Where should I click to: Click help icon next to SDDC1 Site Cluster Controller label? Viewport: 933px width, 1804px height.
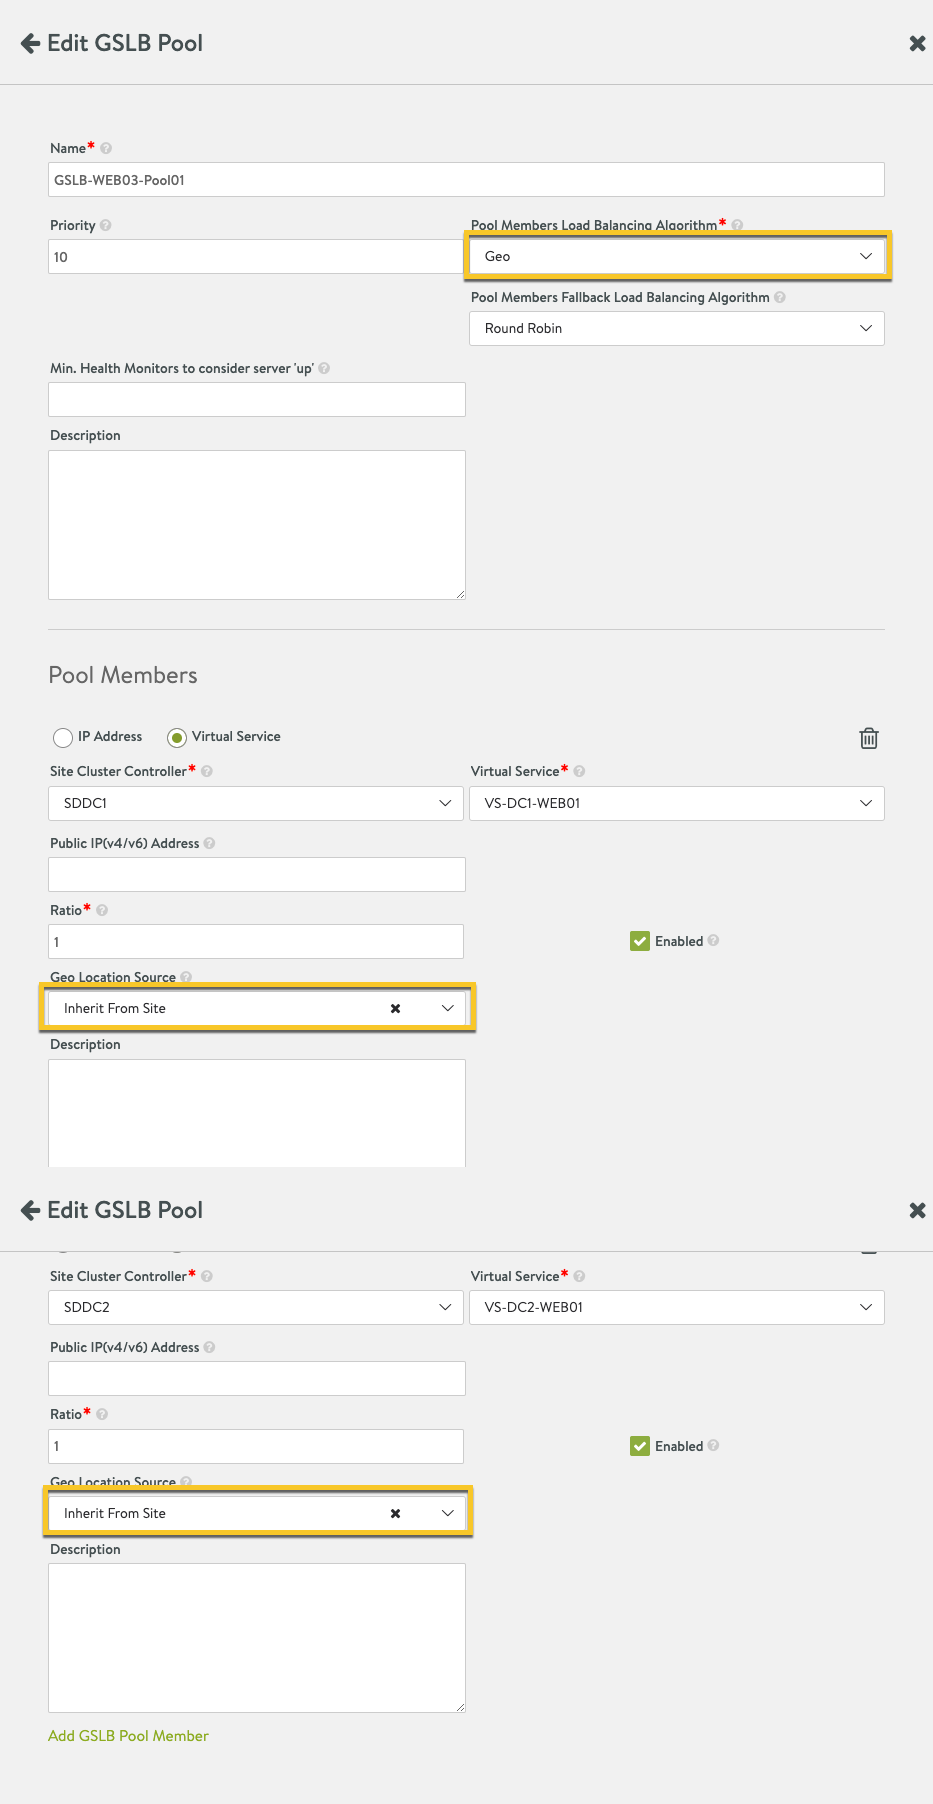point(207,771)
